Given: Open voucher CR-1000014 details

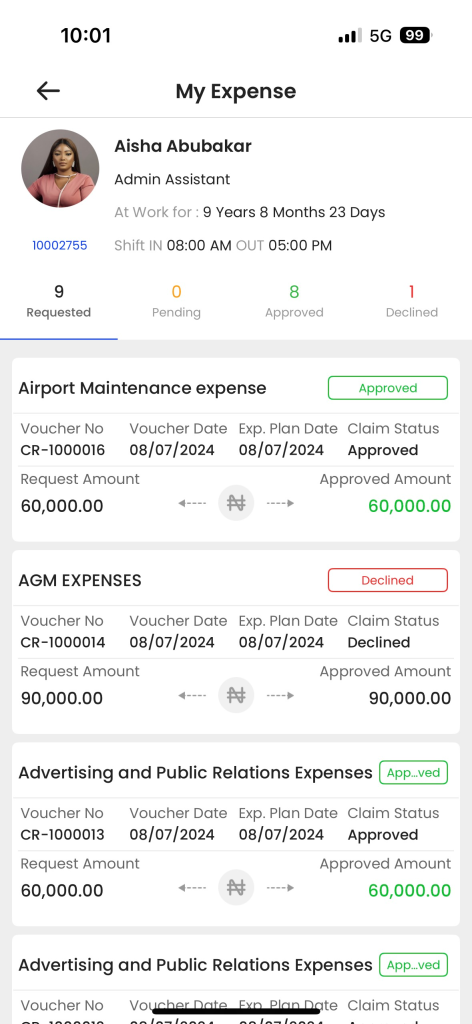Looking at the screenshot, I should [x=63, y=643].
